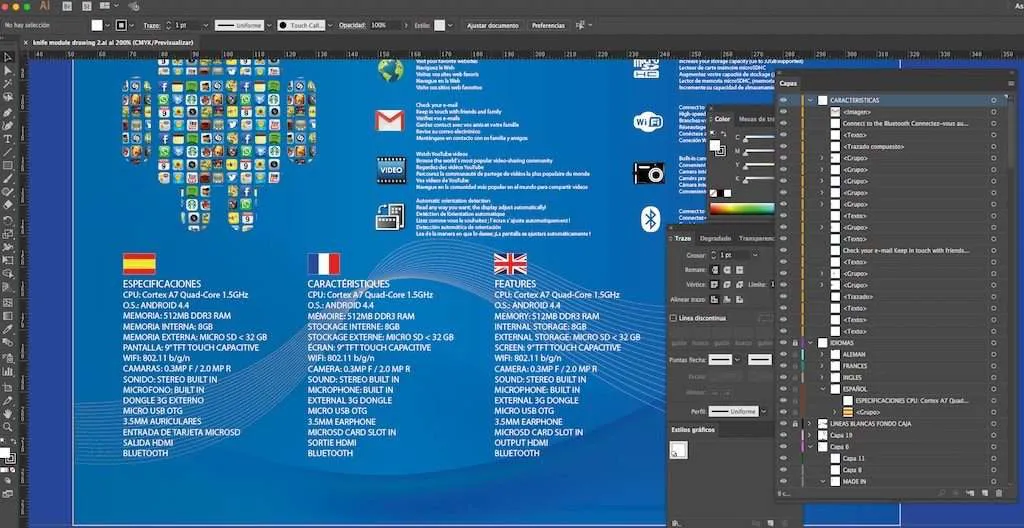This screenshot has height=528, width=1024.
Task: Locate object with Capas search icon
Action: click(942, 493)
